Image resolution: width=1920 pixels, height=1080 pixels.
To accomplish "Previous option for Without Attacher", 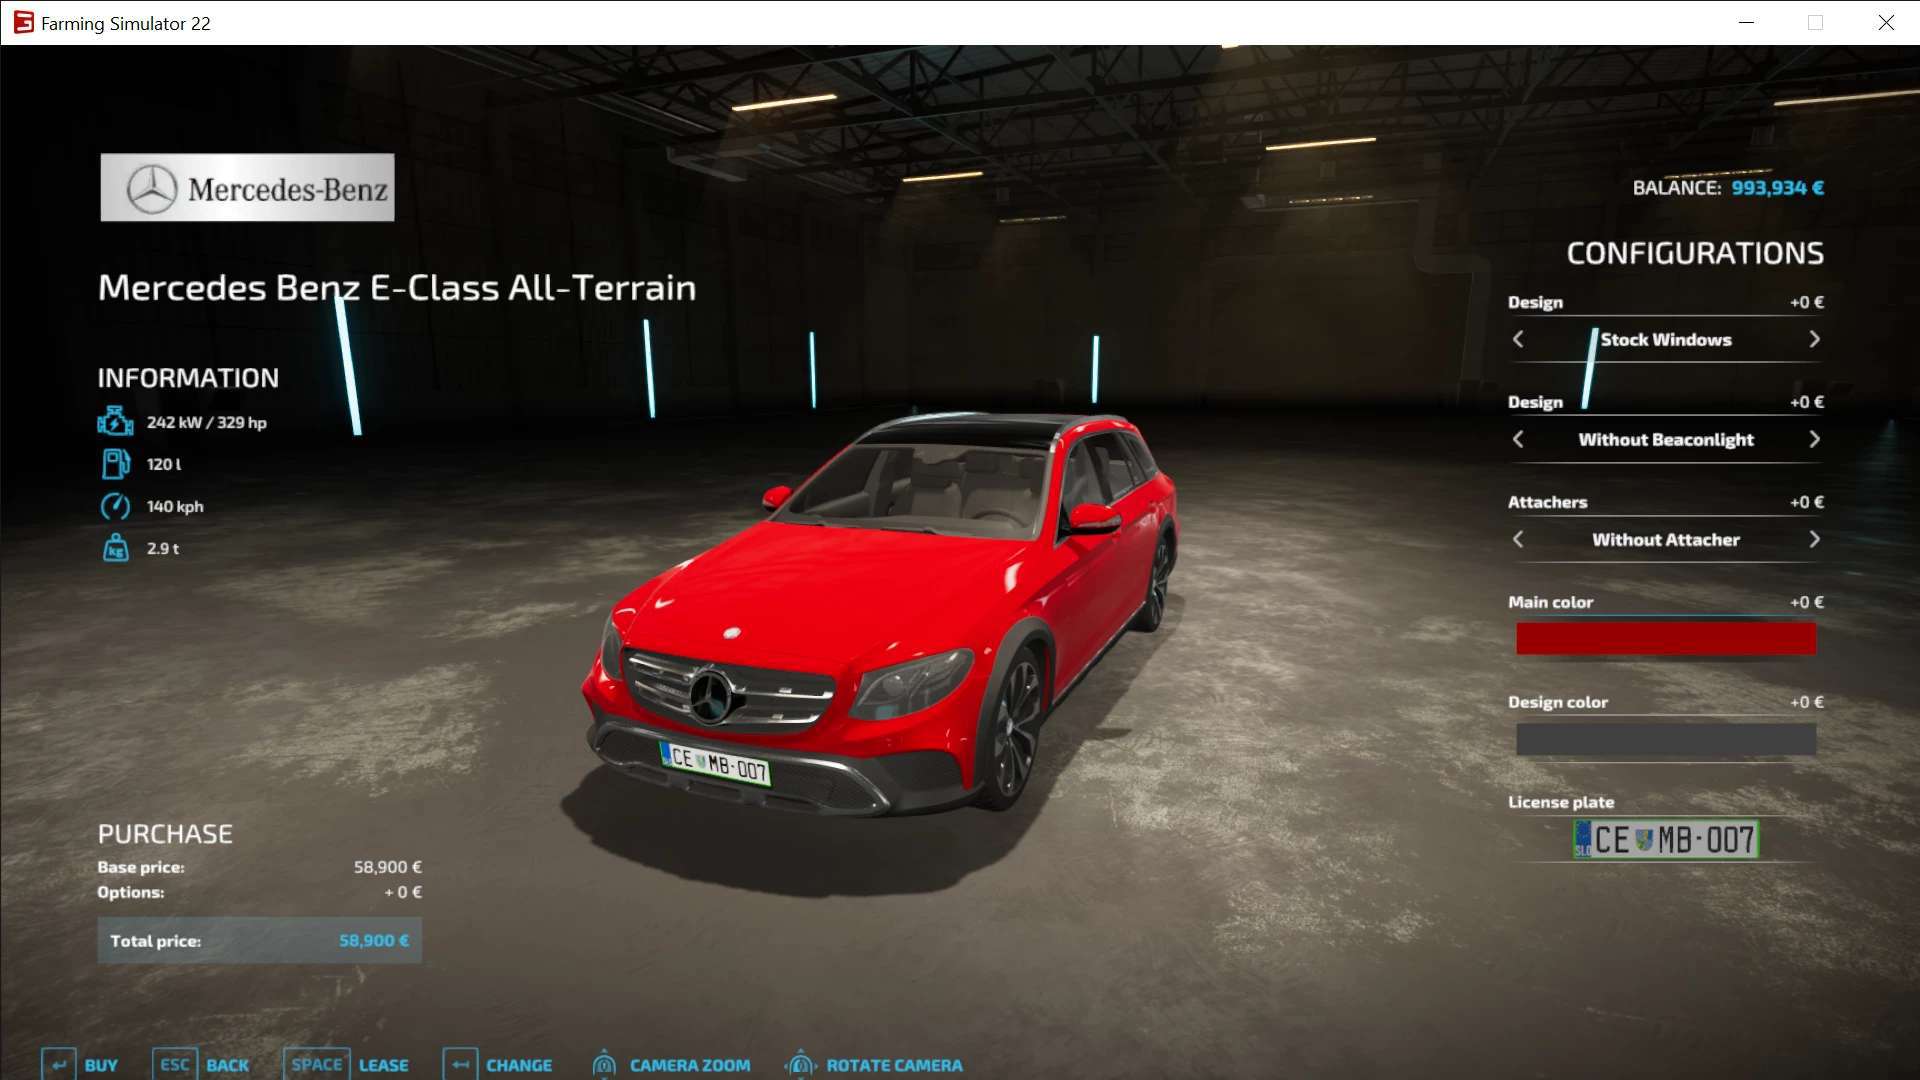I will (x=1518, y=540).
